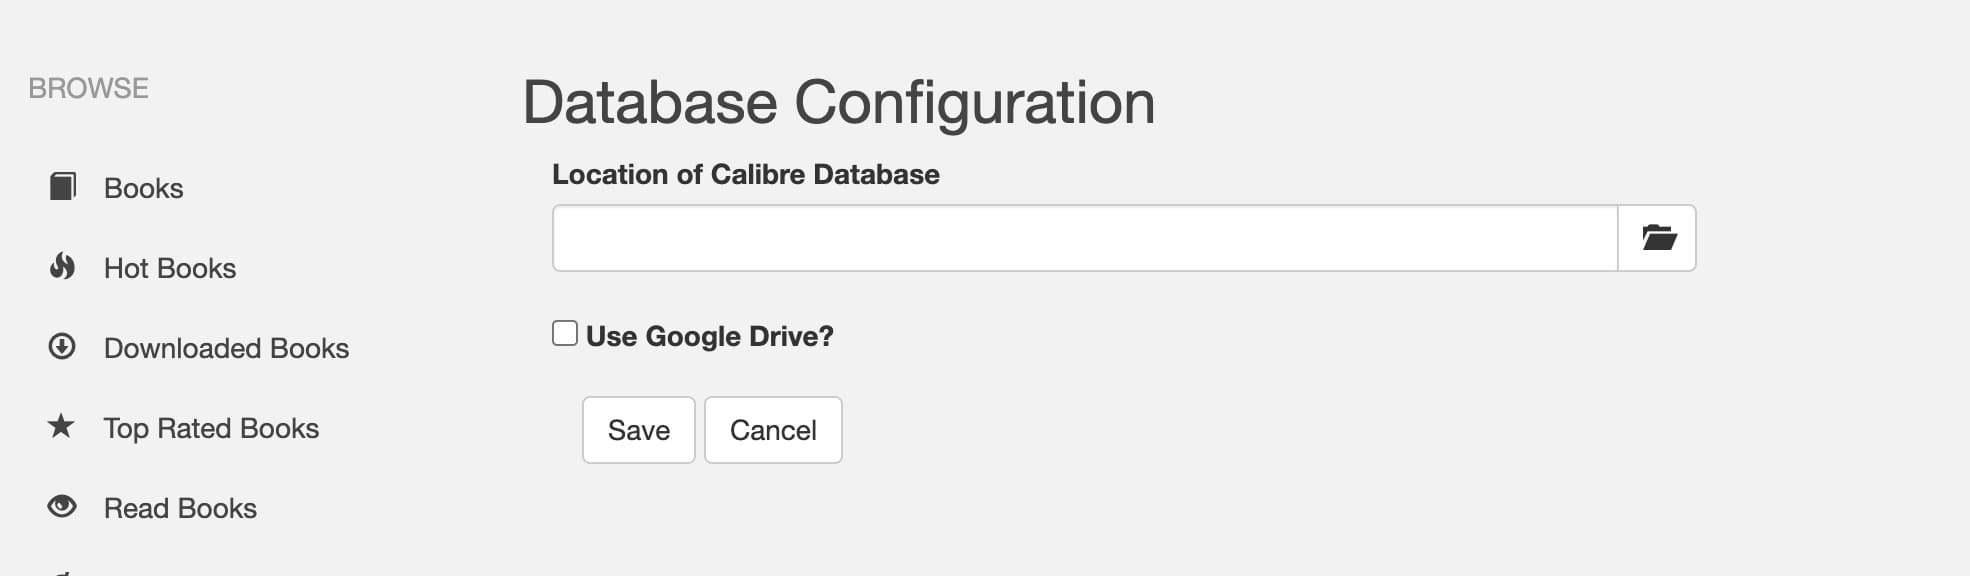Open the folder browser for database location
1970x576 pixels.
pyautogui.click(x=1657, y=238)
